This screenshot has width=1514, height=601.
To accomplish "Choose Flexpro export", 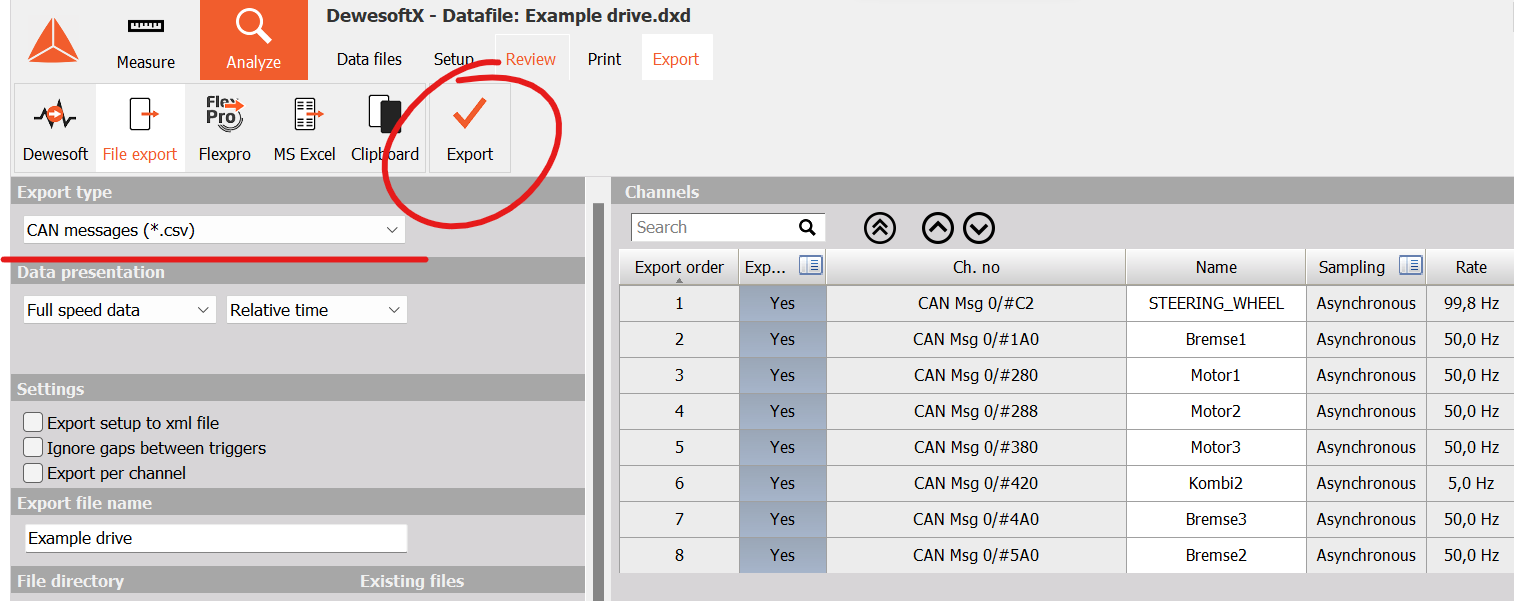I will point(225,127).
